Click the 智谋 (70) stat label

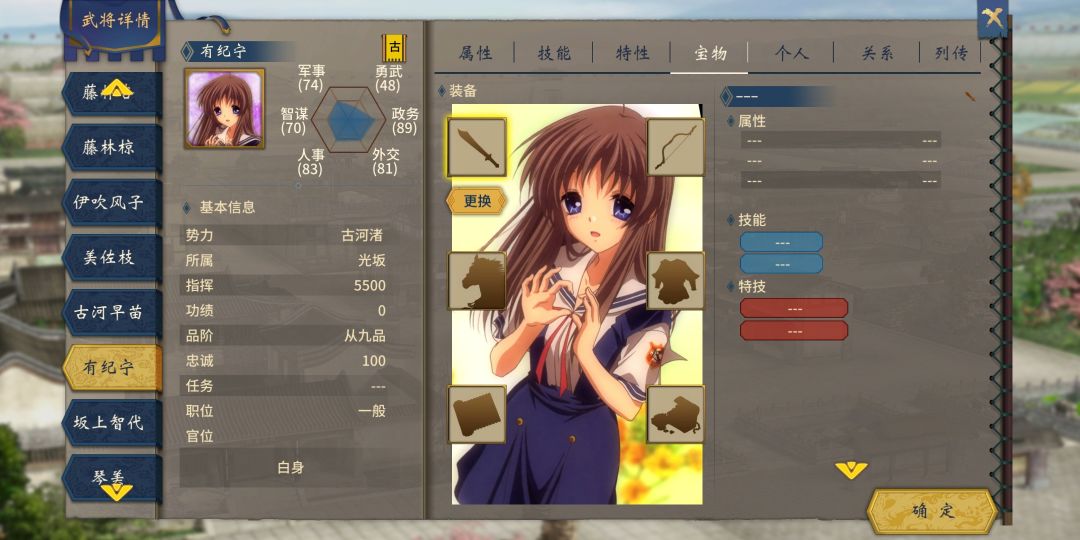[x=294, y=121]
